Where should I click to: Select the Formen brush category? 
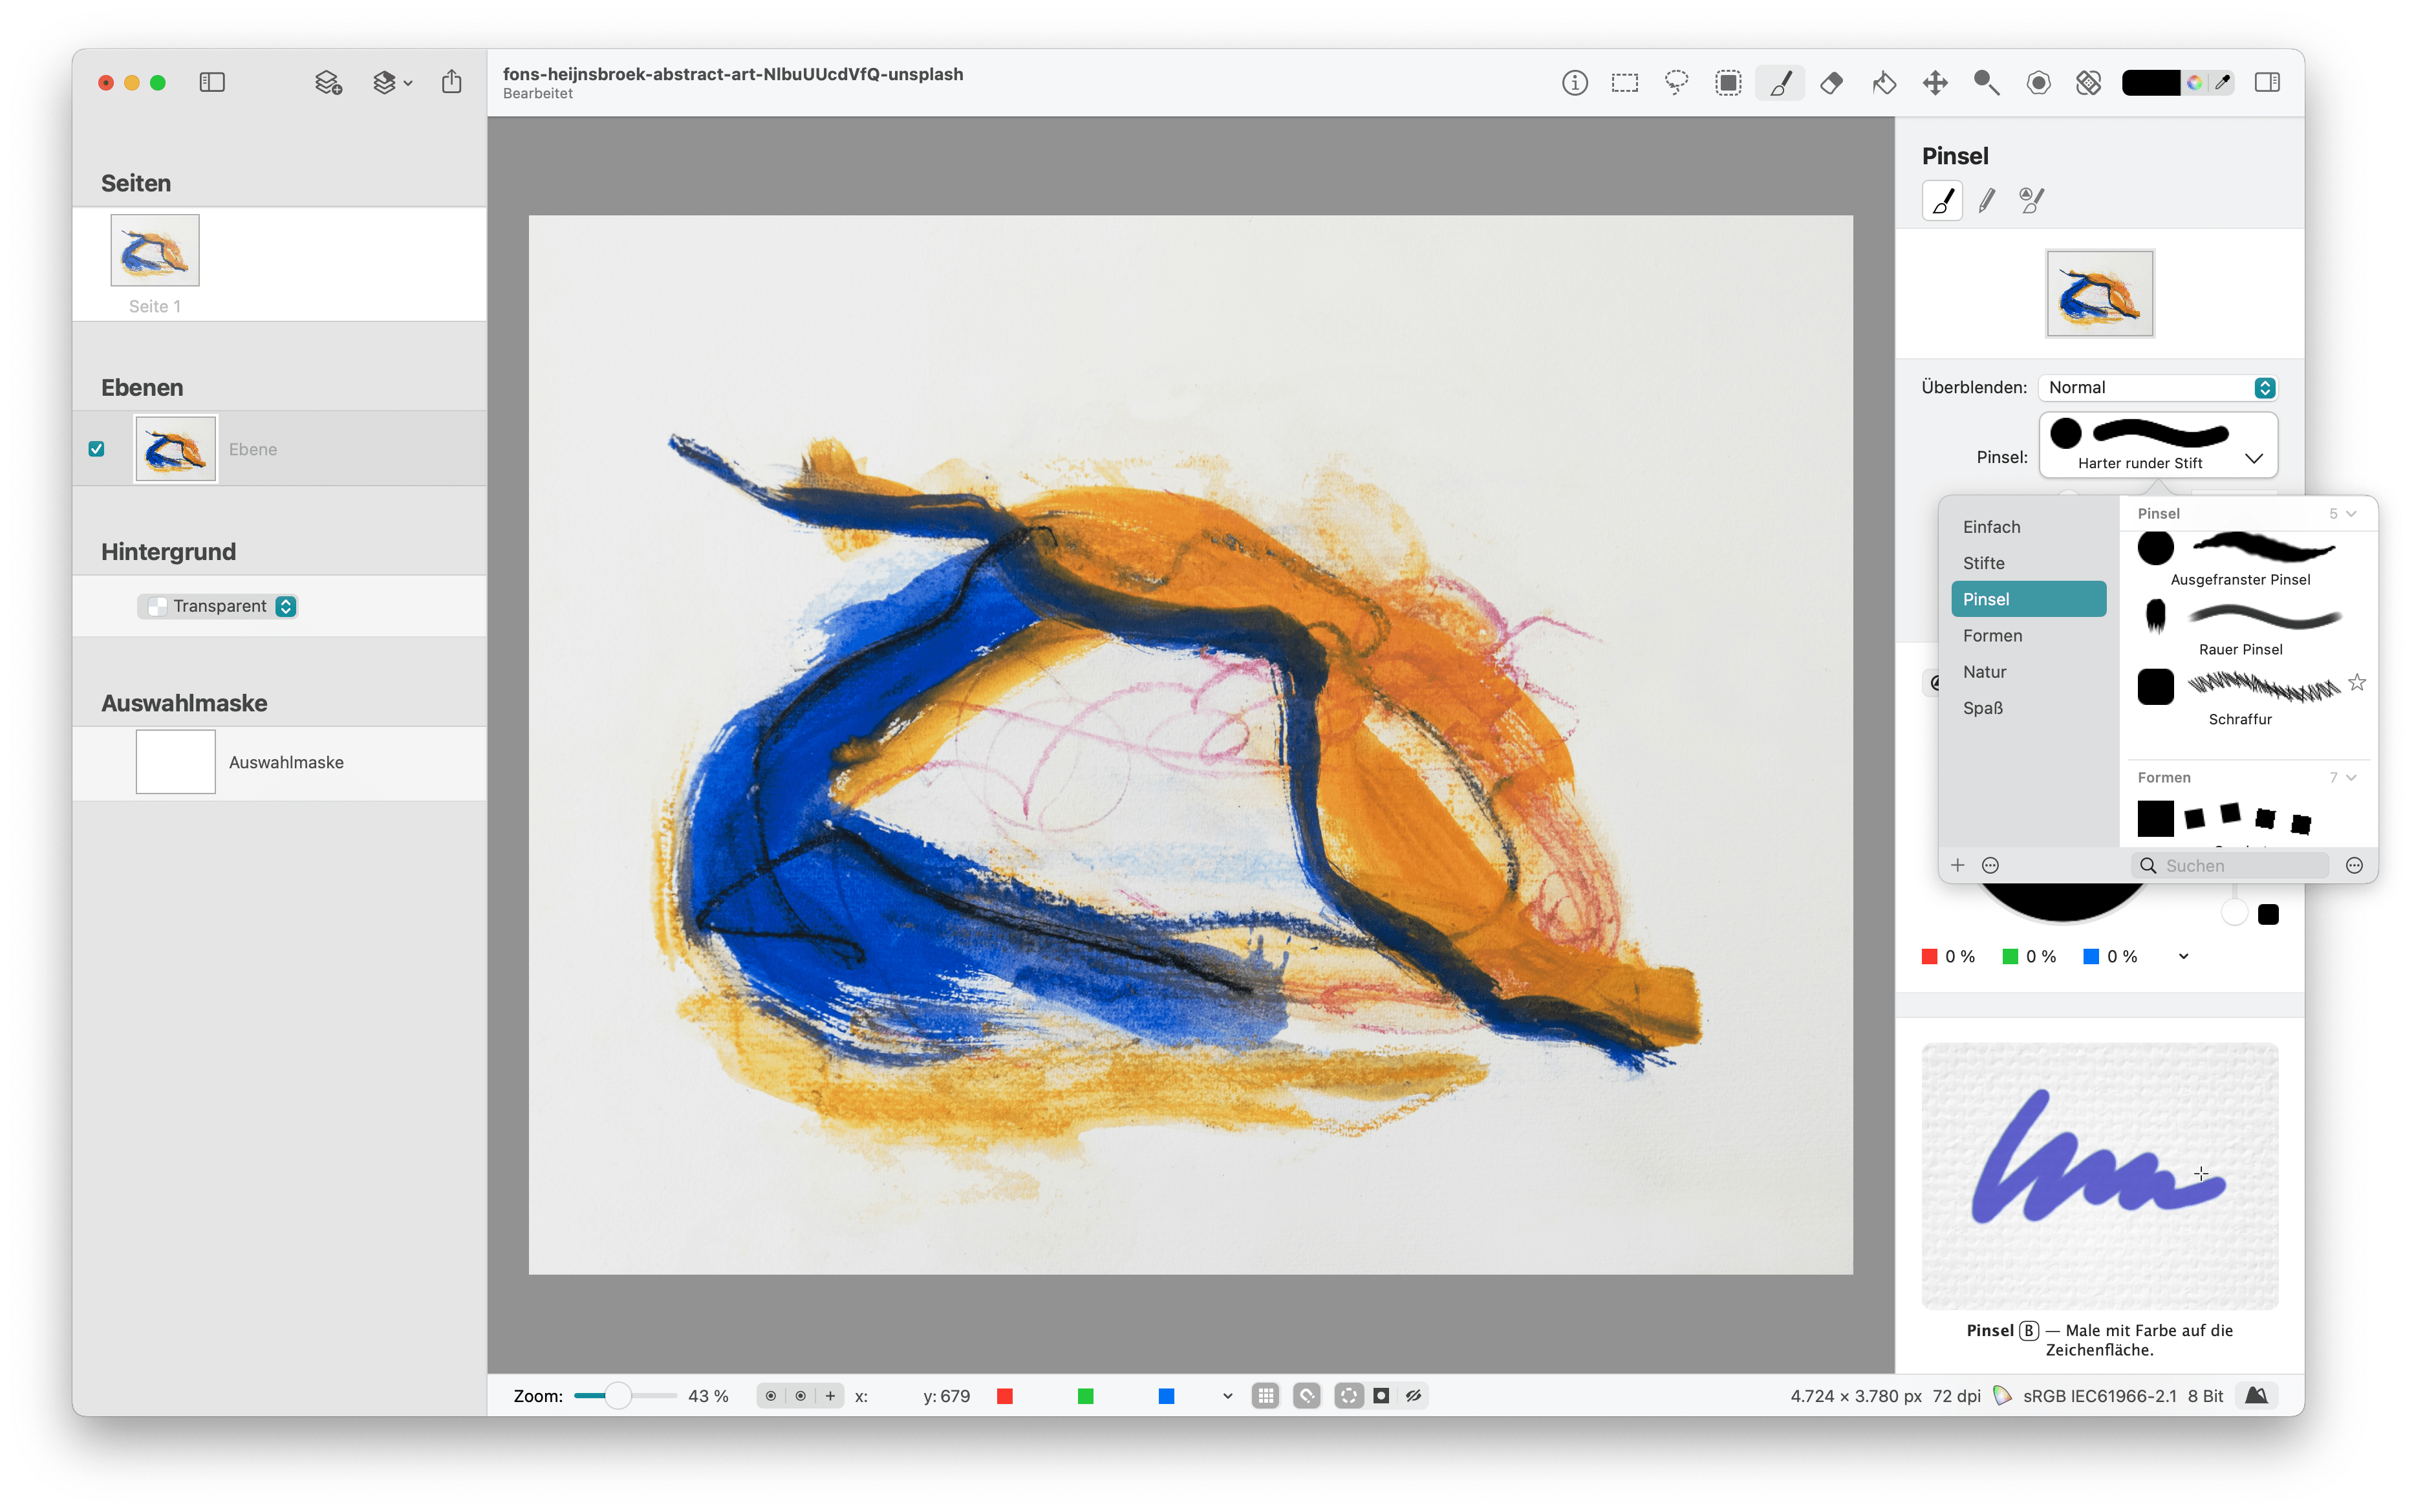point(2028,636)
